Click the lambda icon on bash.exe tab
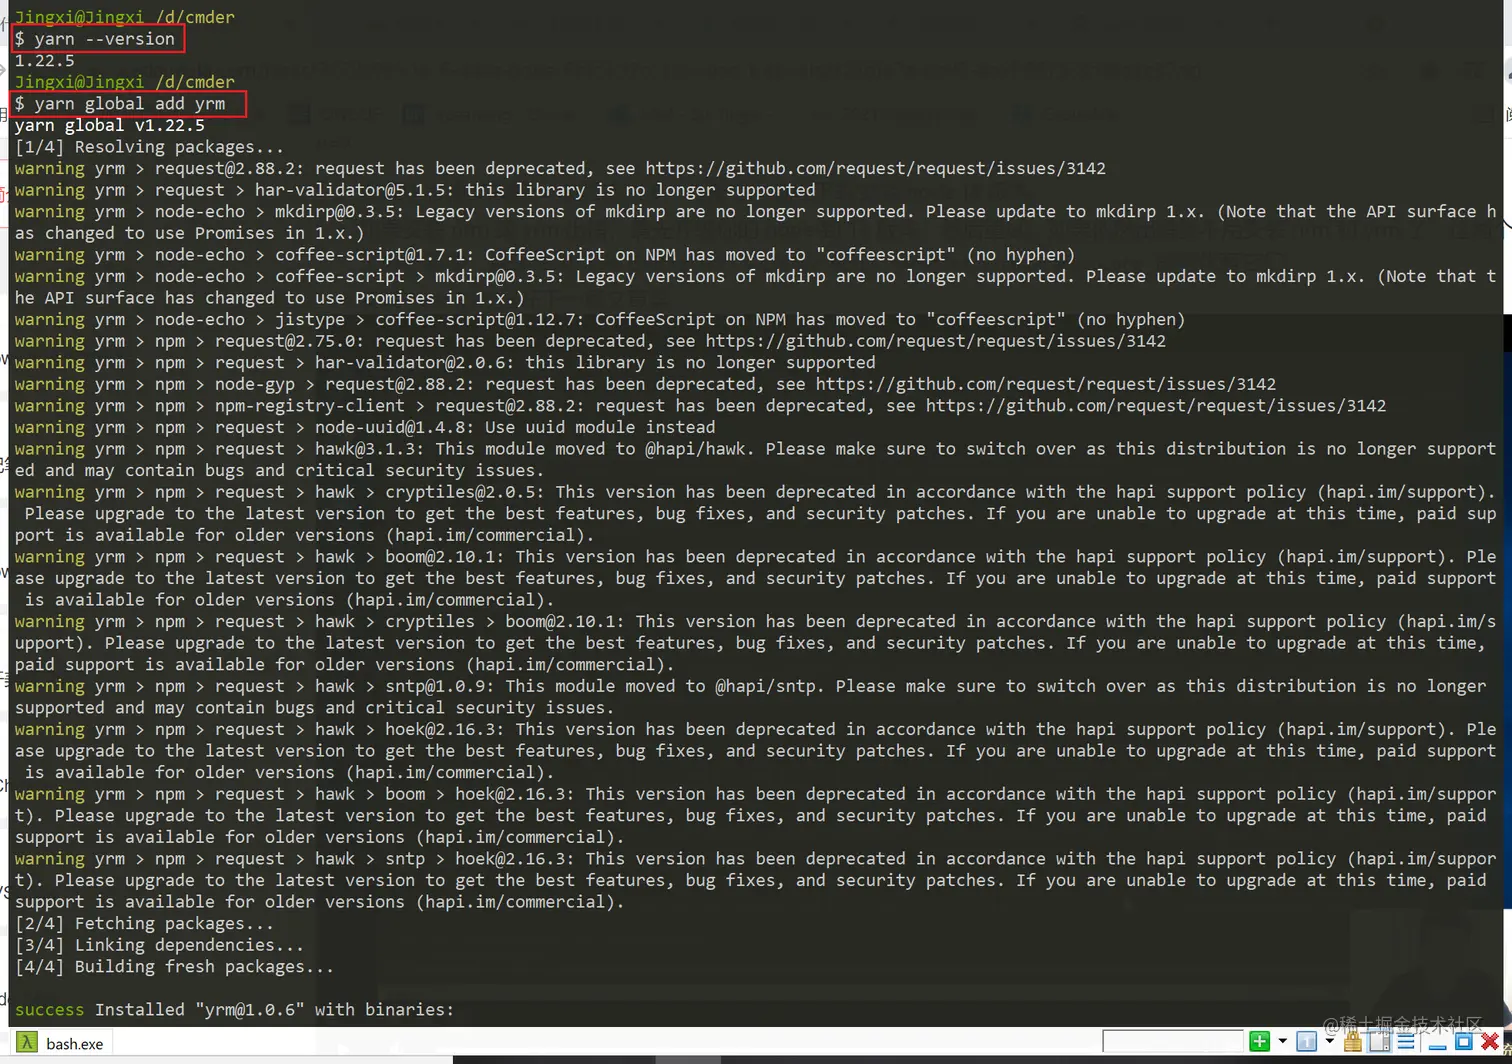1512x1064 pixels. [x=27, y=1043]
